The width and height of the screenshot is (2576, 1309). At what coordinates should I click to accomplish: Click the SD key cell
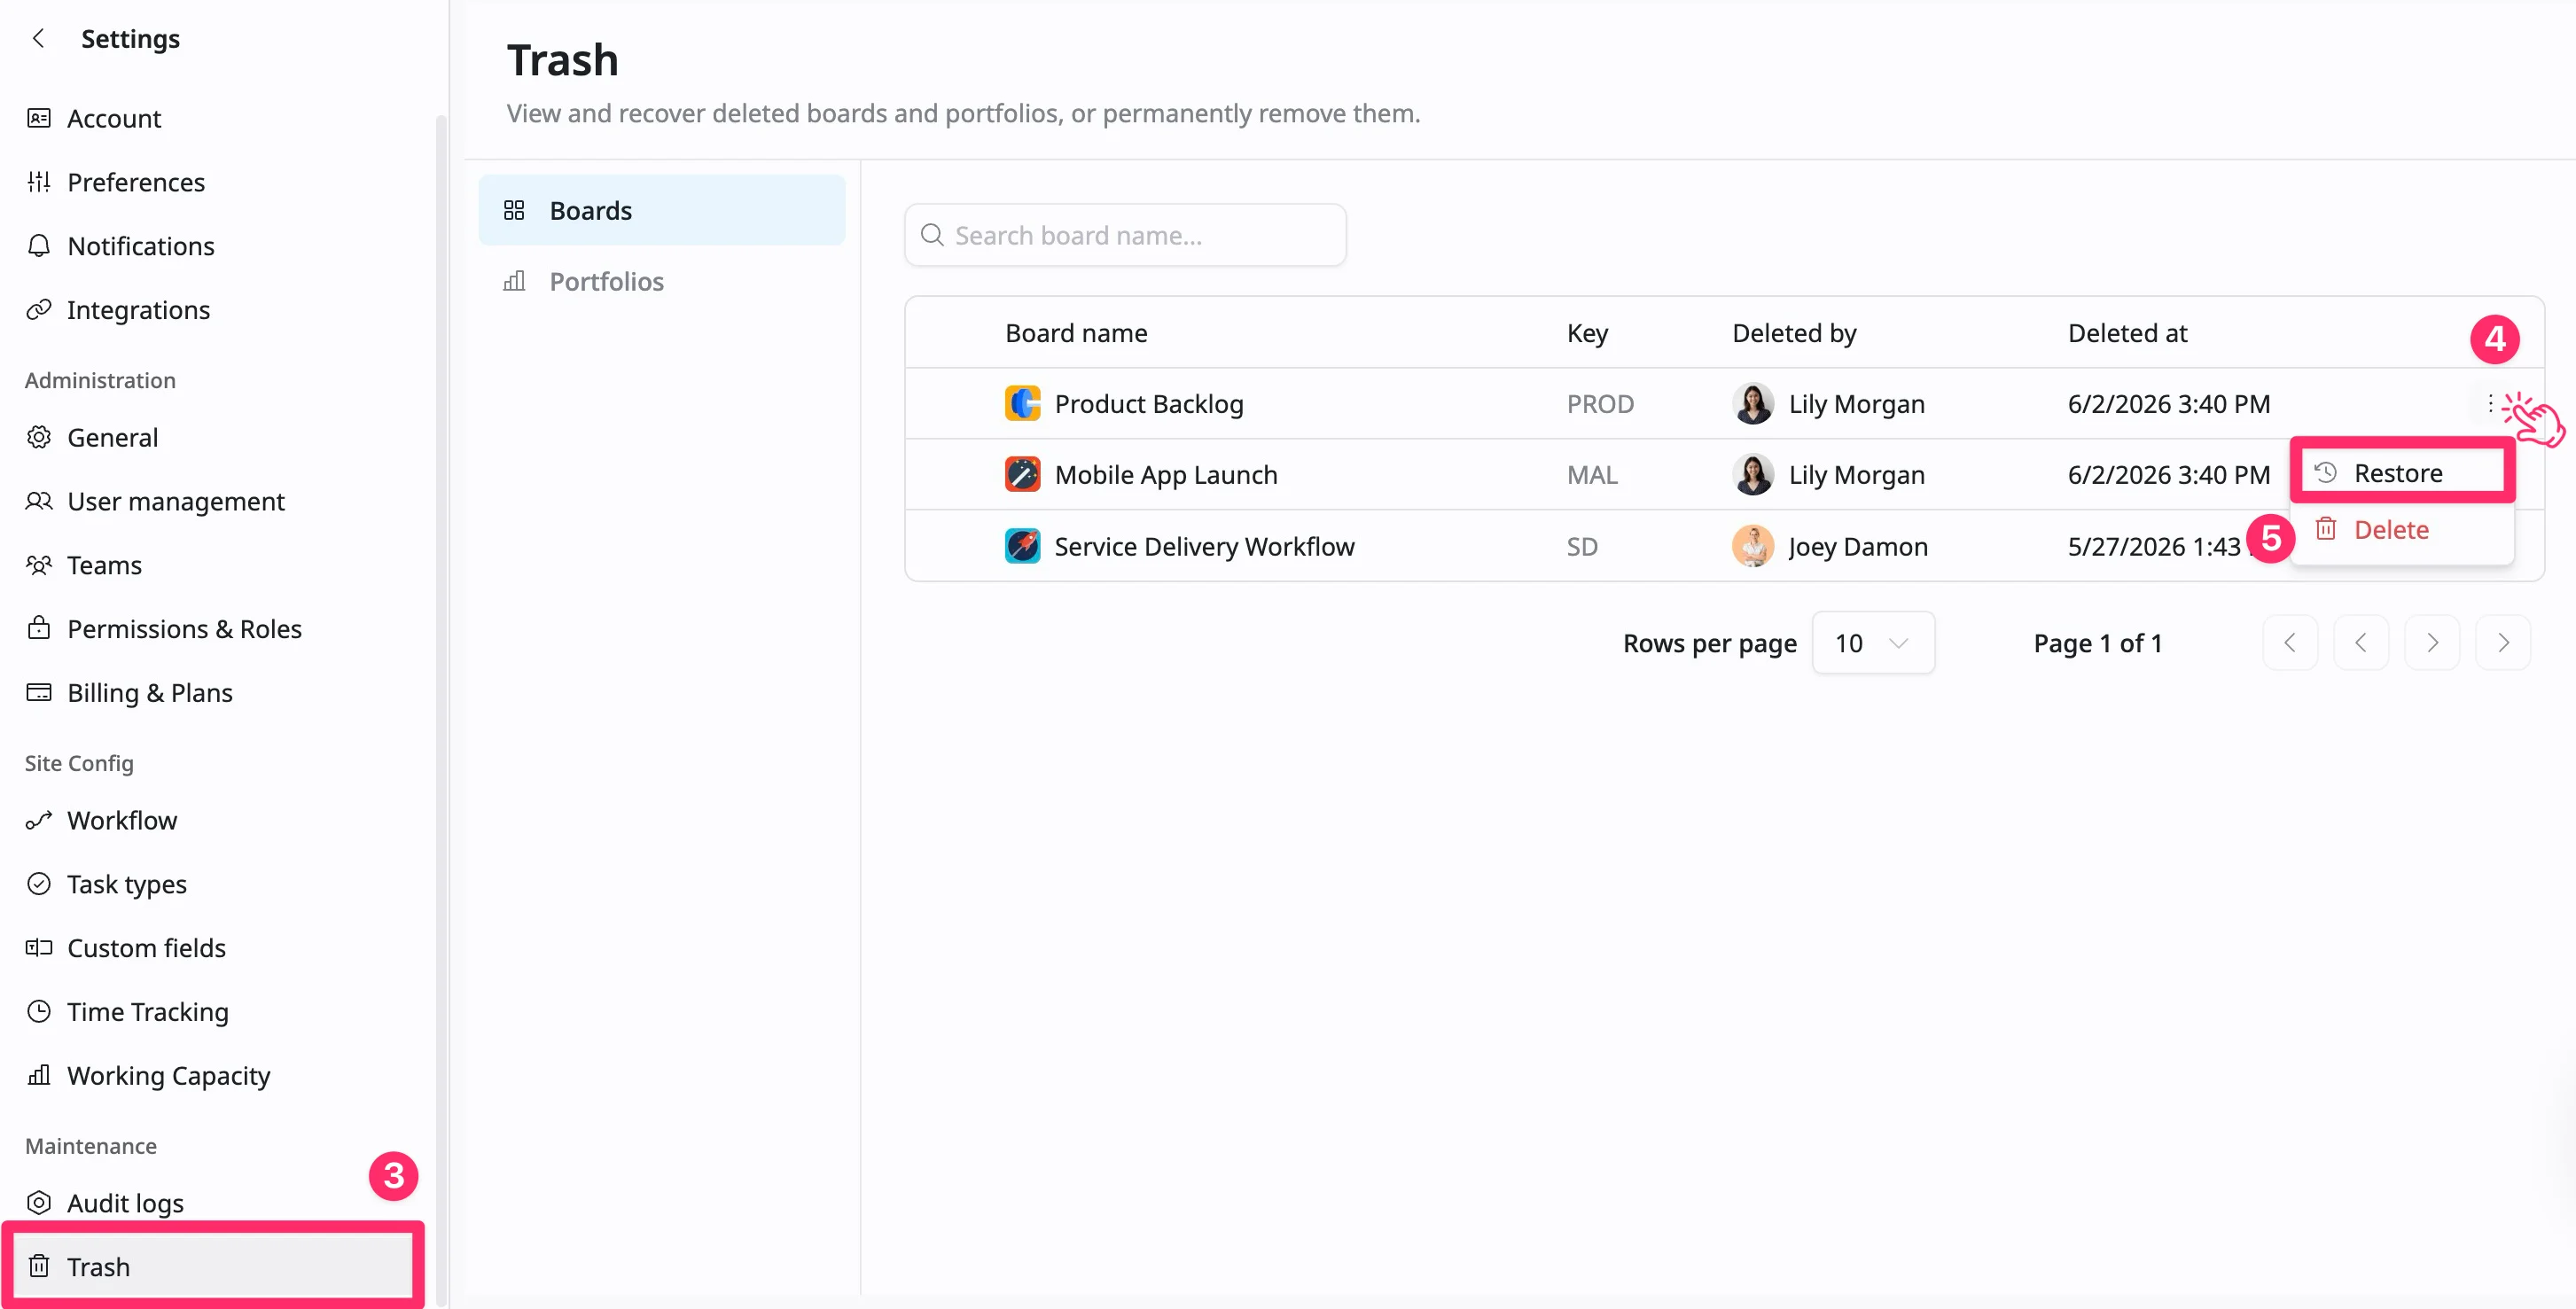click(1582, 546)
